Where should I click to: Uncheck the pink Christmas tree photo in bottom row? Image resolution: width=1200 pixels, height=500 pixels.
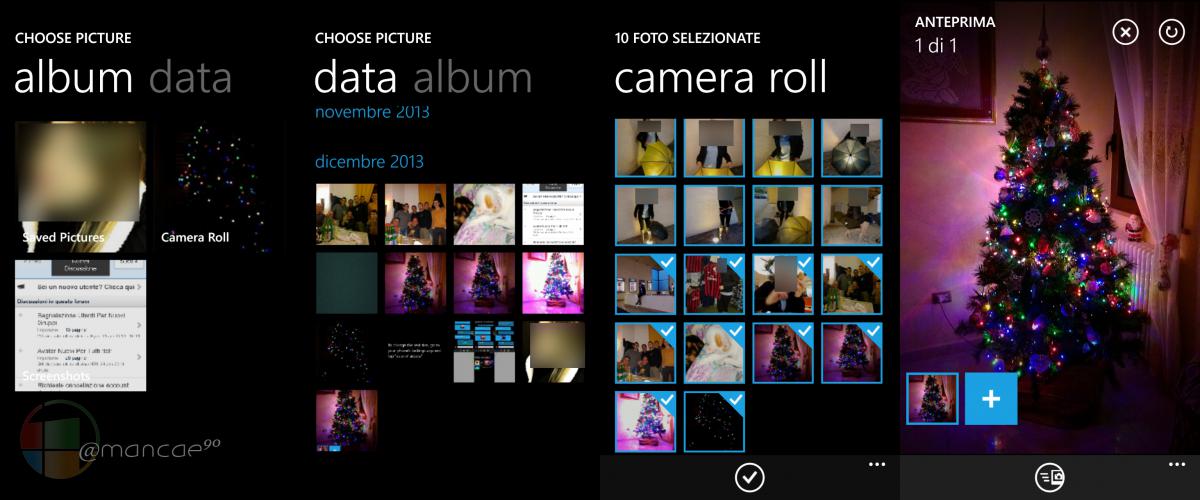[645, 421]
